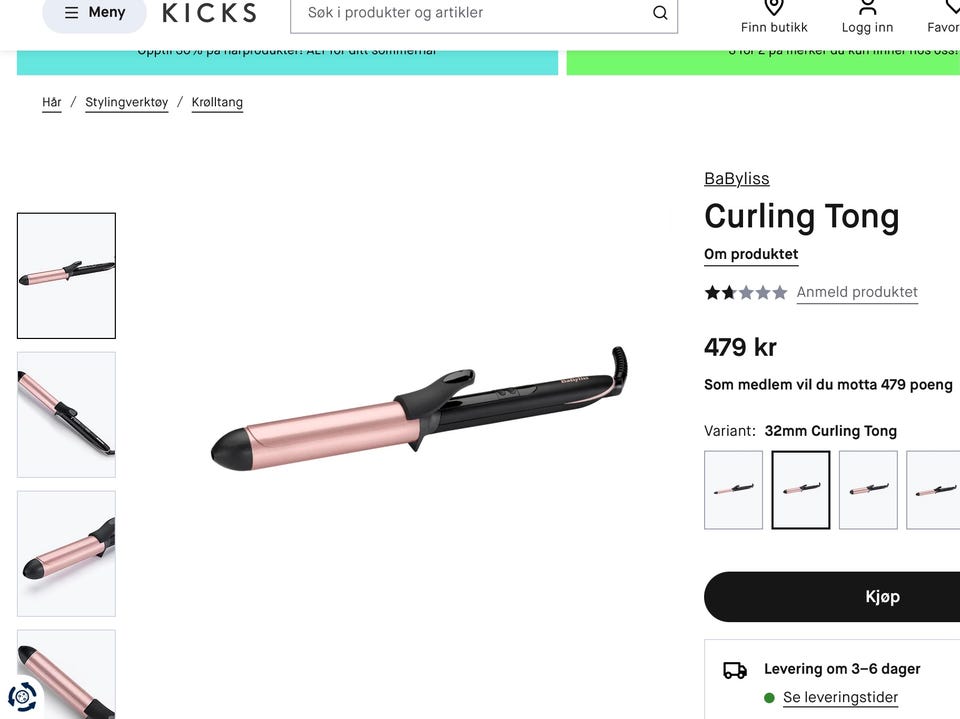This screenshot has height=719, width=960.
Task: Open the Stylingverktøy breadcrumb link
Action: tap(127, 102)
